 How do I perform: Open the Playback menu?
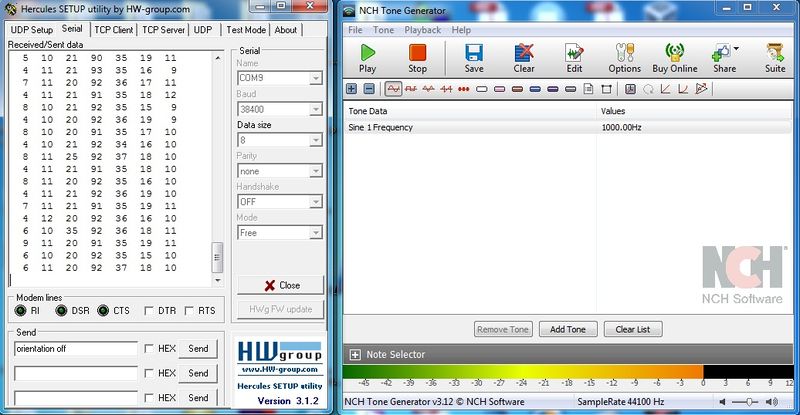(x=422, y=30)
